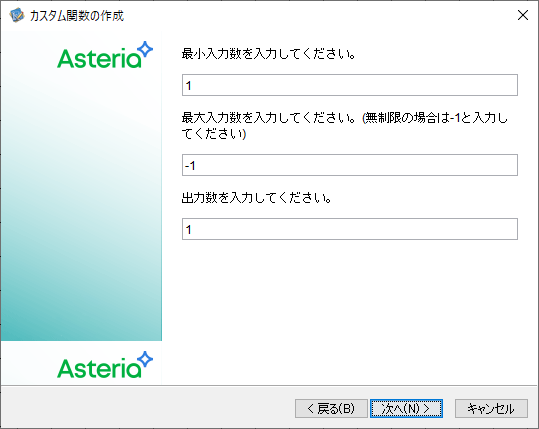Click the upper Asteria logo

click(x=105, y=55)
